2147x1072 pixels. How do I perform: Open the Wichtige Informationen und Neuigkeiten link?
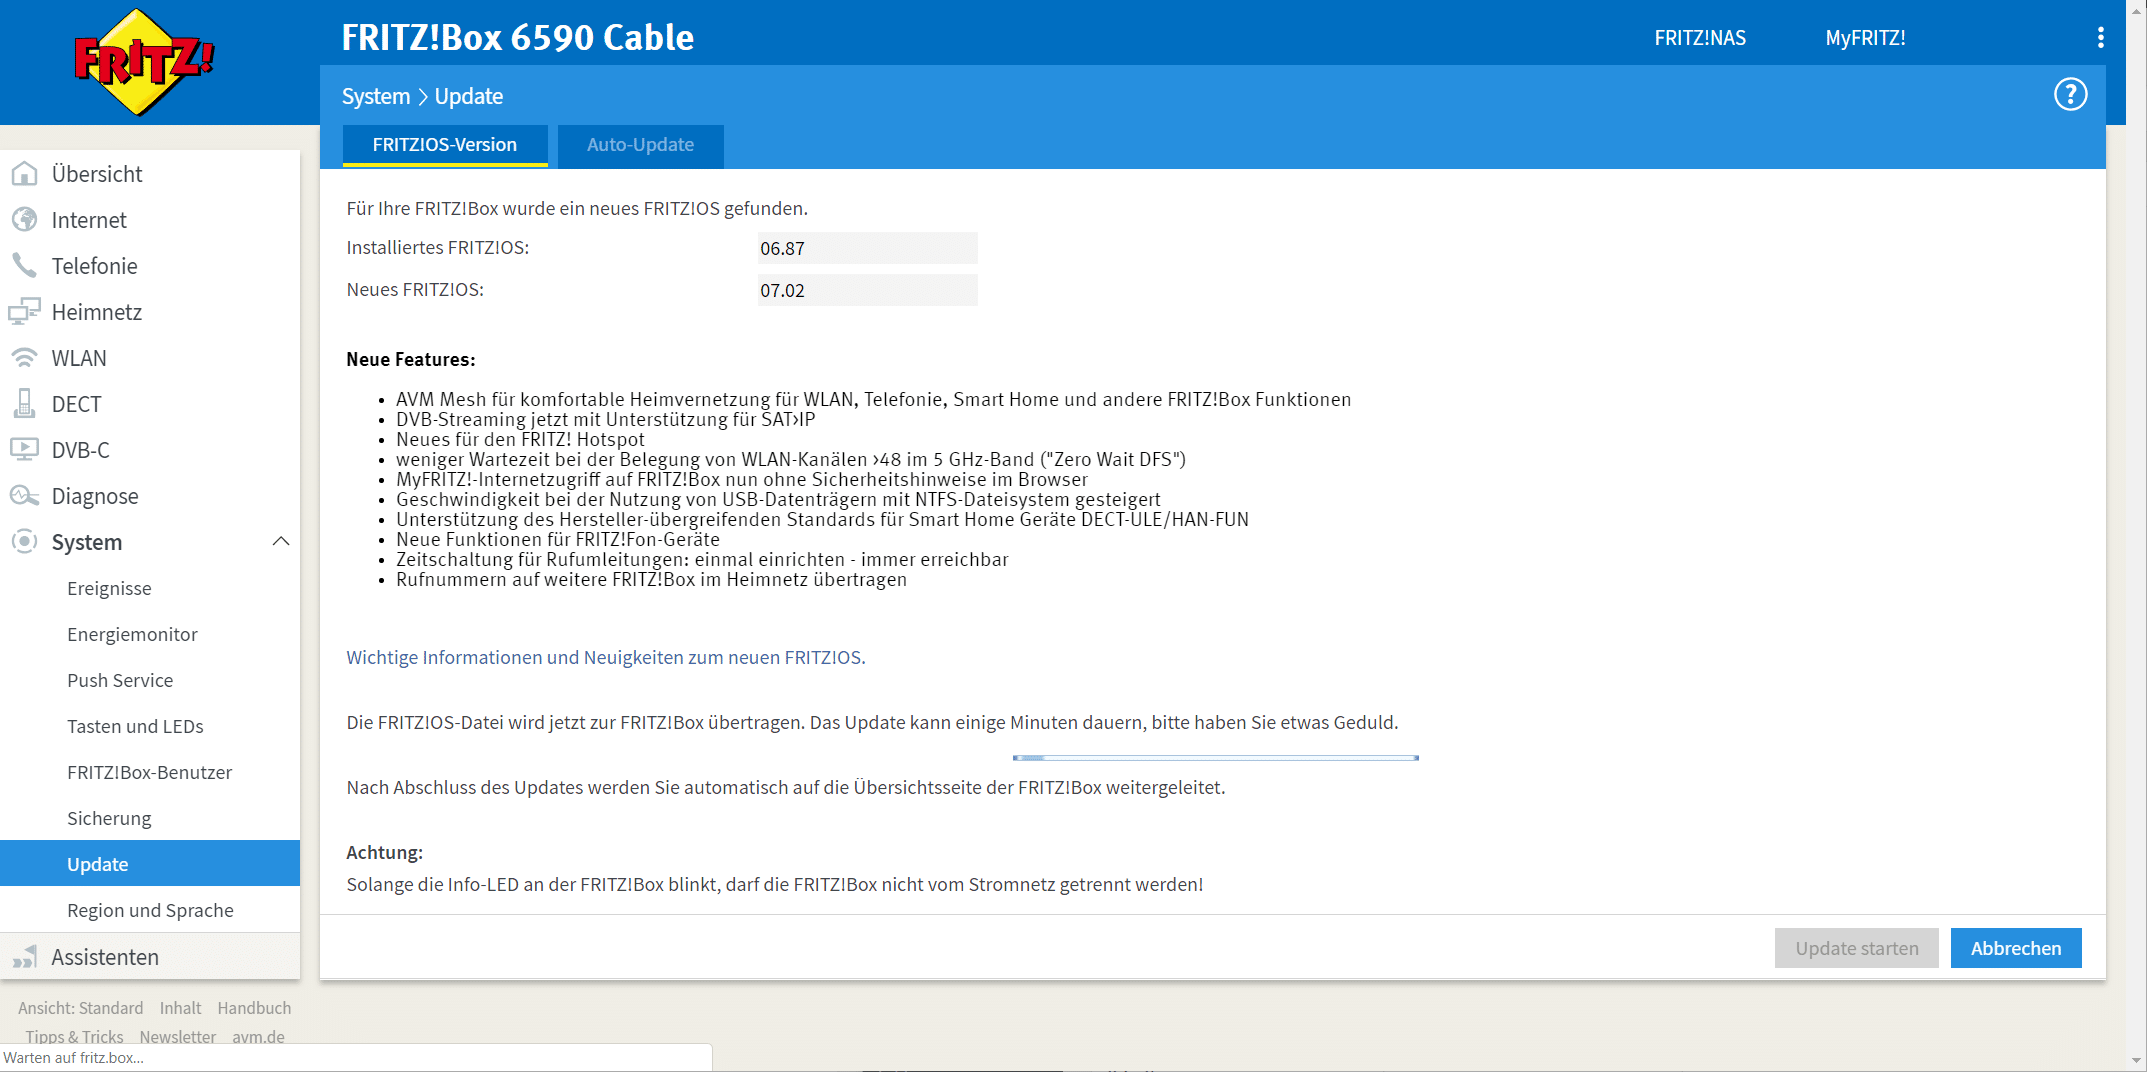[606, 657]
